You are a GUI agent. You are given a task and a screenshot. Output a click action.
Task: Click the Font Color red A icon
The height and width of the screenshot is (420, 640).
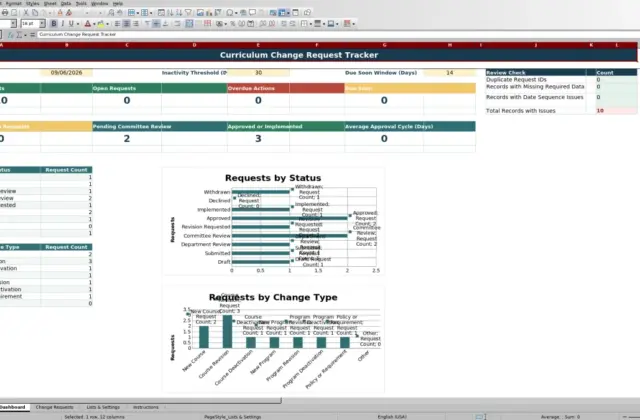87,24
